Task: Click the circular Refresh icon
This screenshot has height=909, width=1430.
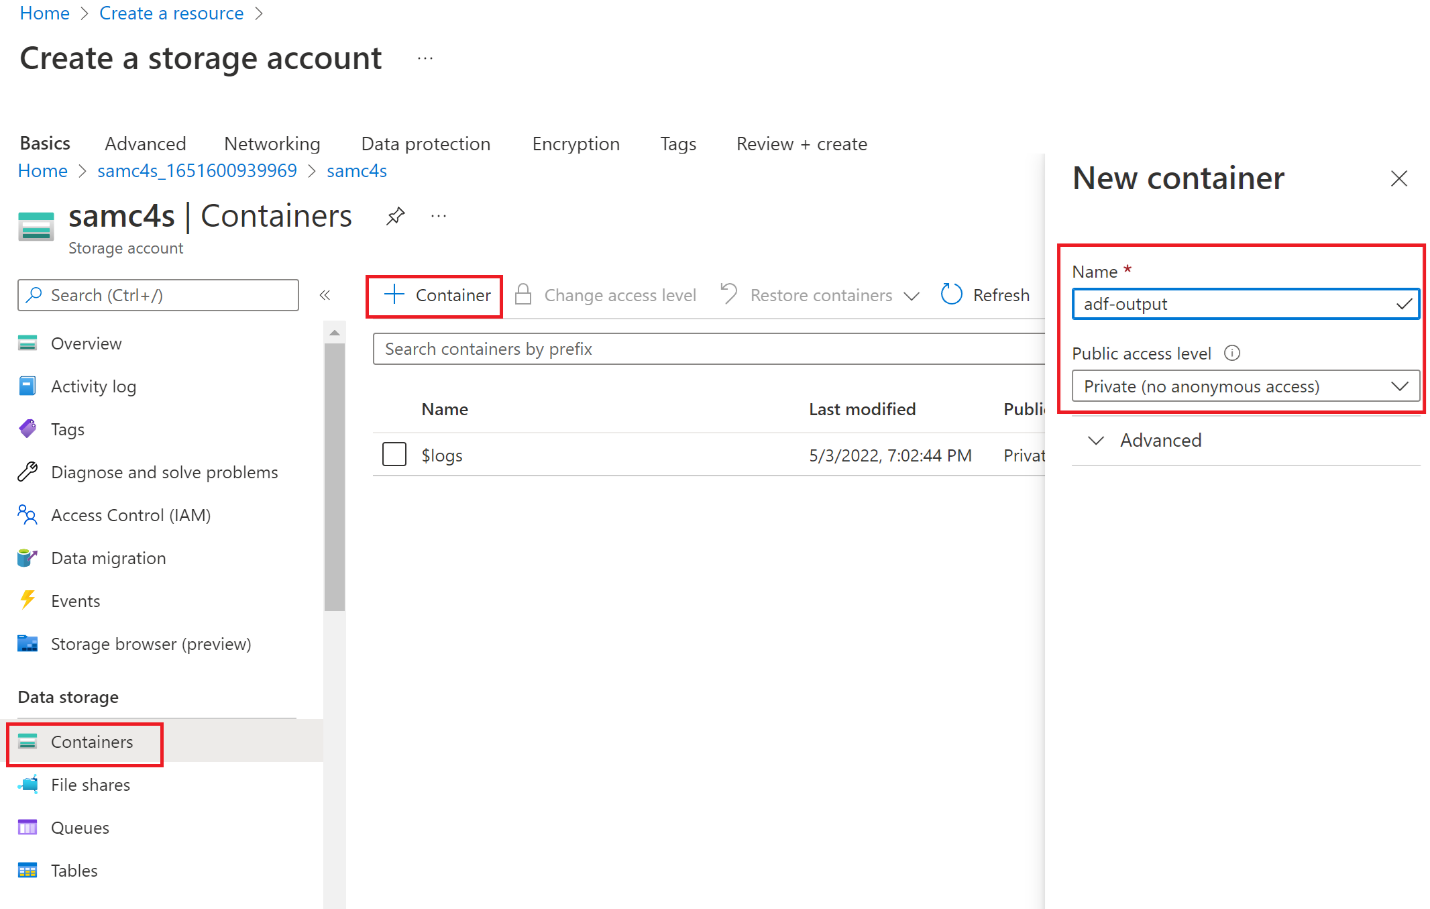Action: [952, 294]
